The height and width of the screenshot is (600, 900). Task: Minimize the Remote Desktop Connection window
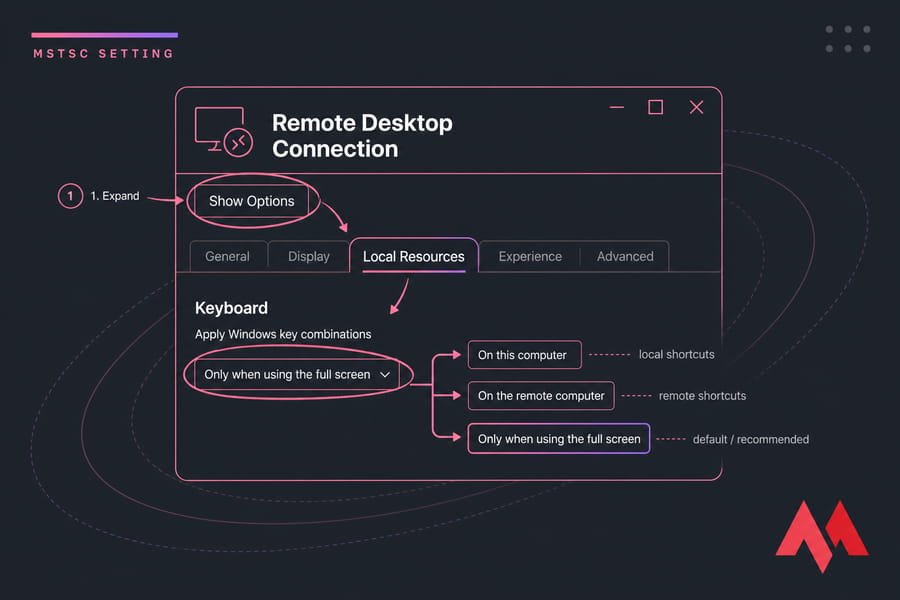click(617, 107)
